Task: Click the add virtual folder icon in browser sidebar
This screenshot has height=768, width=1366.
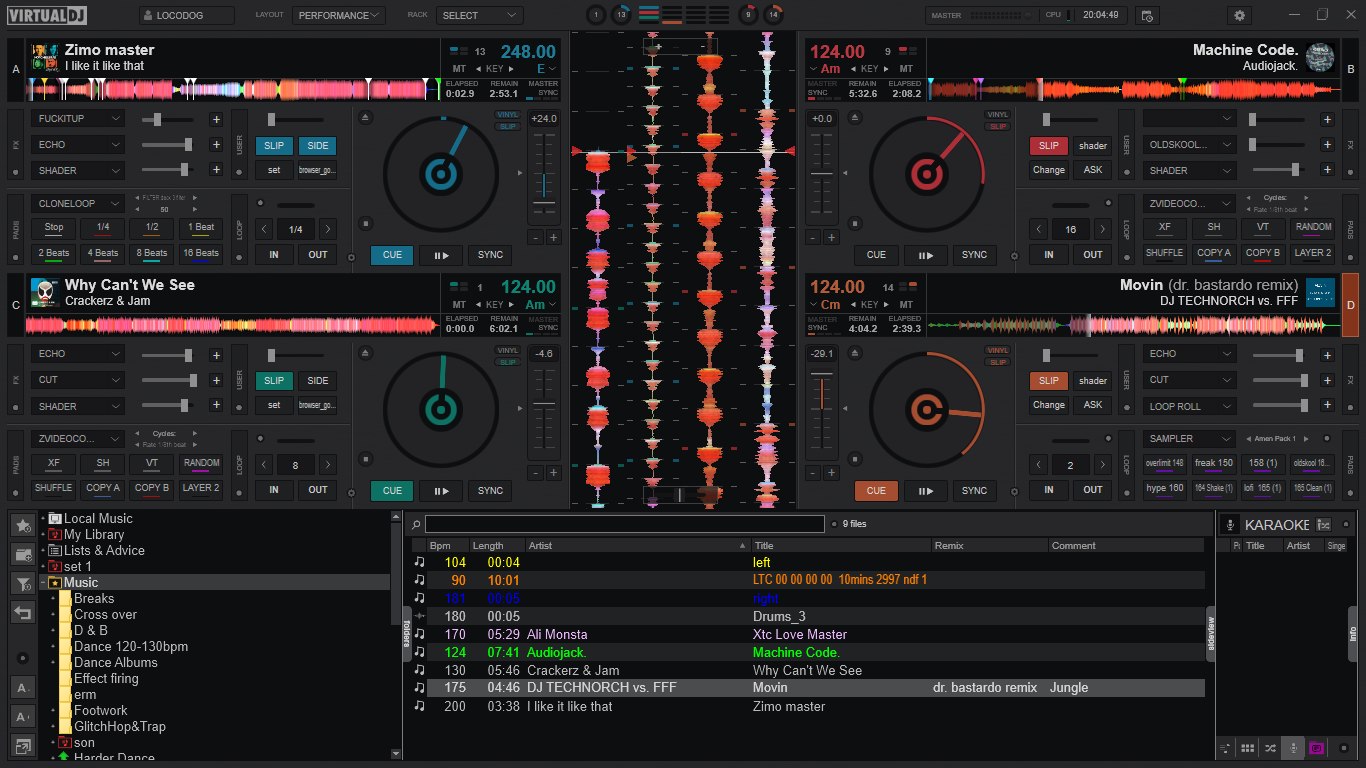Action: pos(23,554)
